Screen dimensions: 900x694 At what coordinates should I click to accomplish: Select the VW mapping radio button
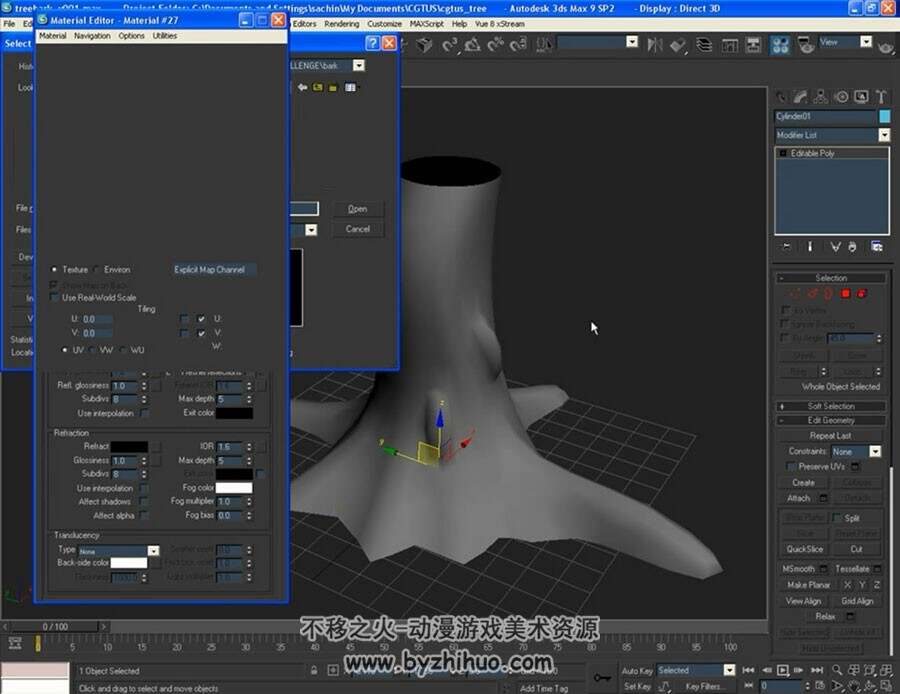pos(92,350)
